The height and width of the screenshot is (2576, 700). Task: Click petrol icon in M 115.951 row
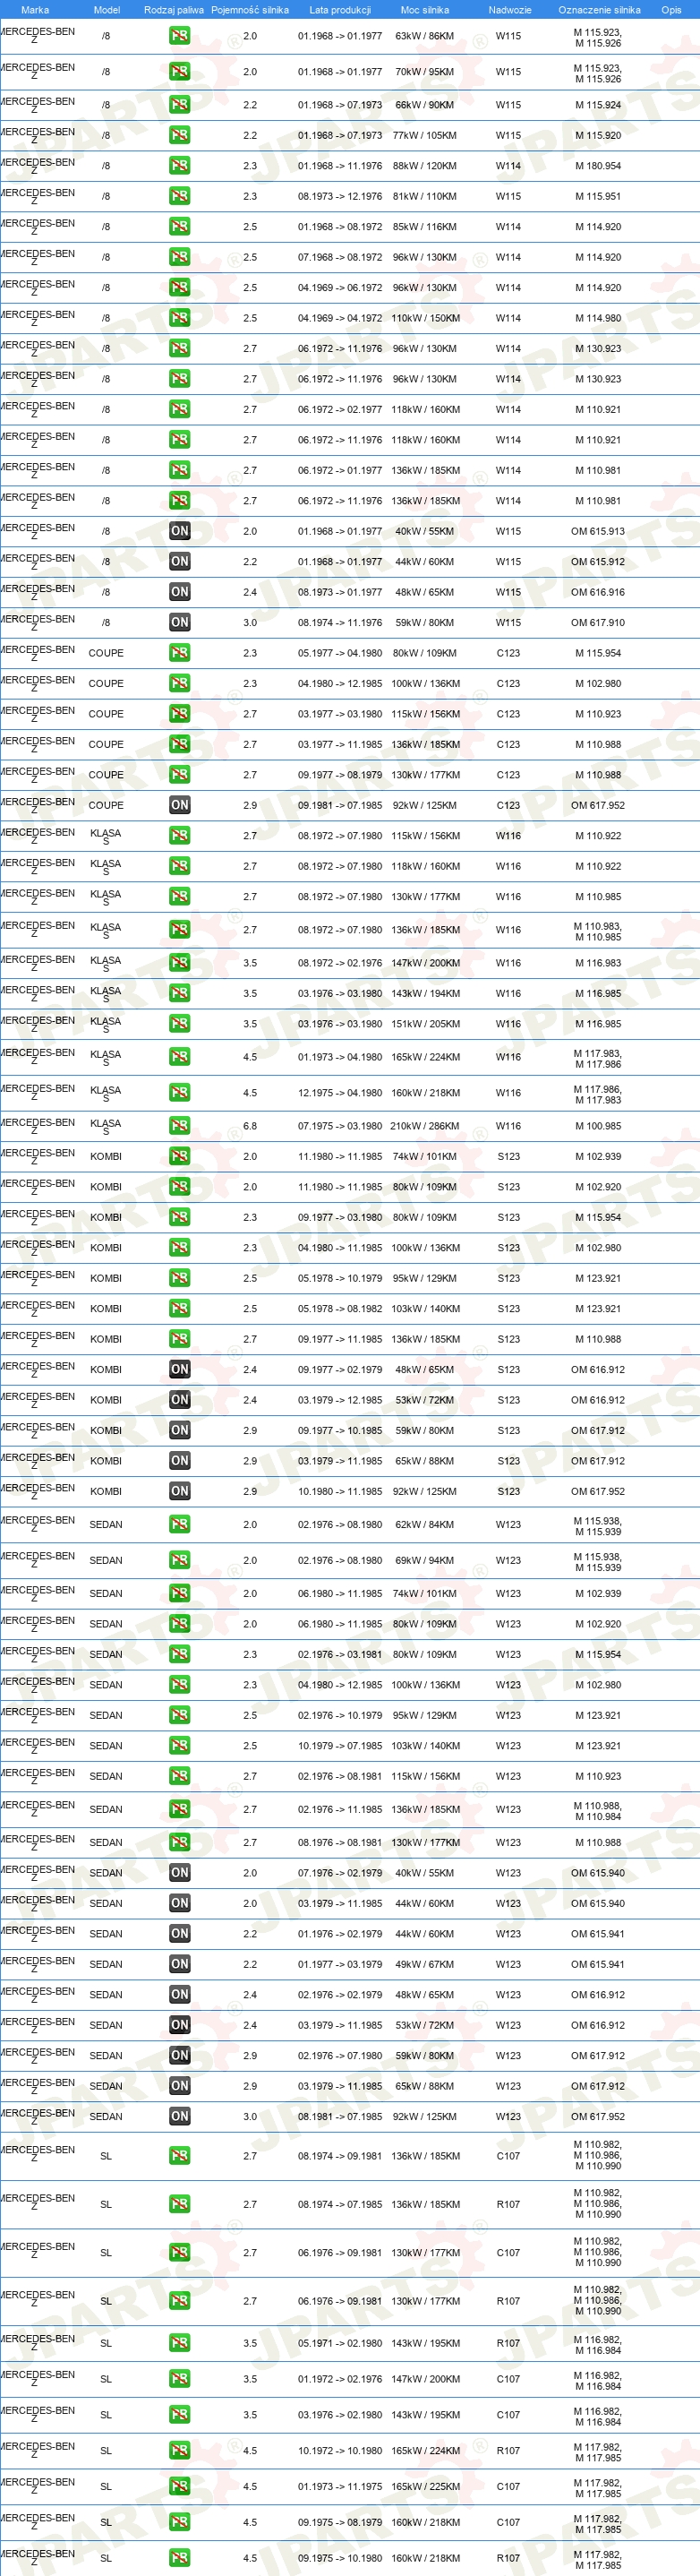coord(179,196)
